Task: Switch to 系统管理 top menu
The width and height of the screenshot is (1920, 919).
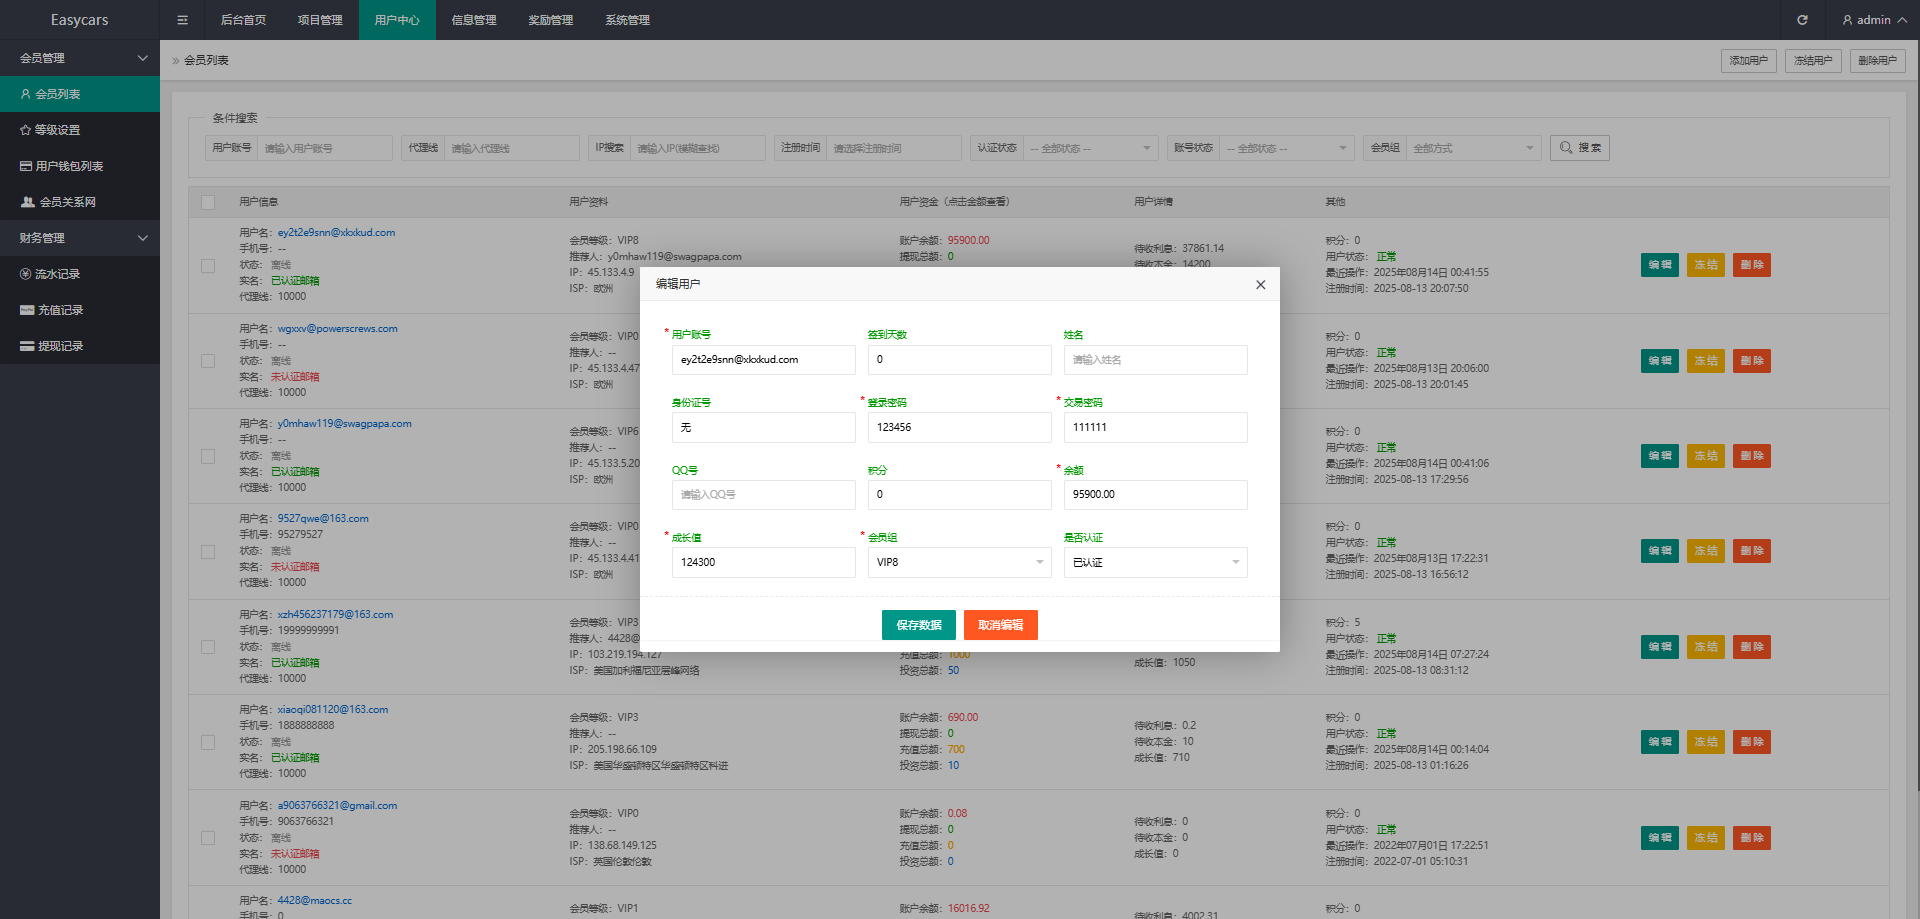Action: point(627,20)
